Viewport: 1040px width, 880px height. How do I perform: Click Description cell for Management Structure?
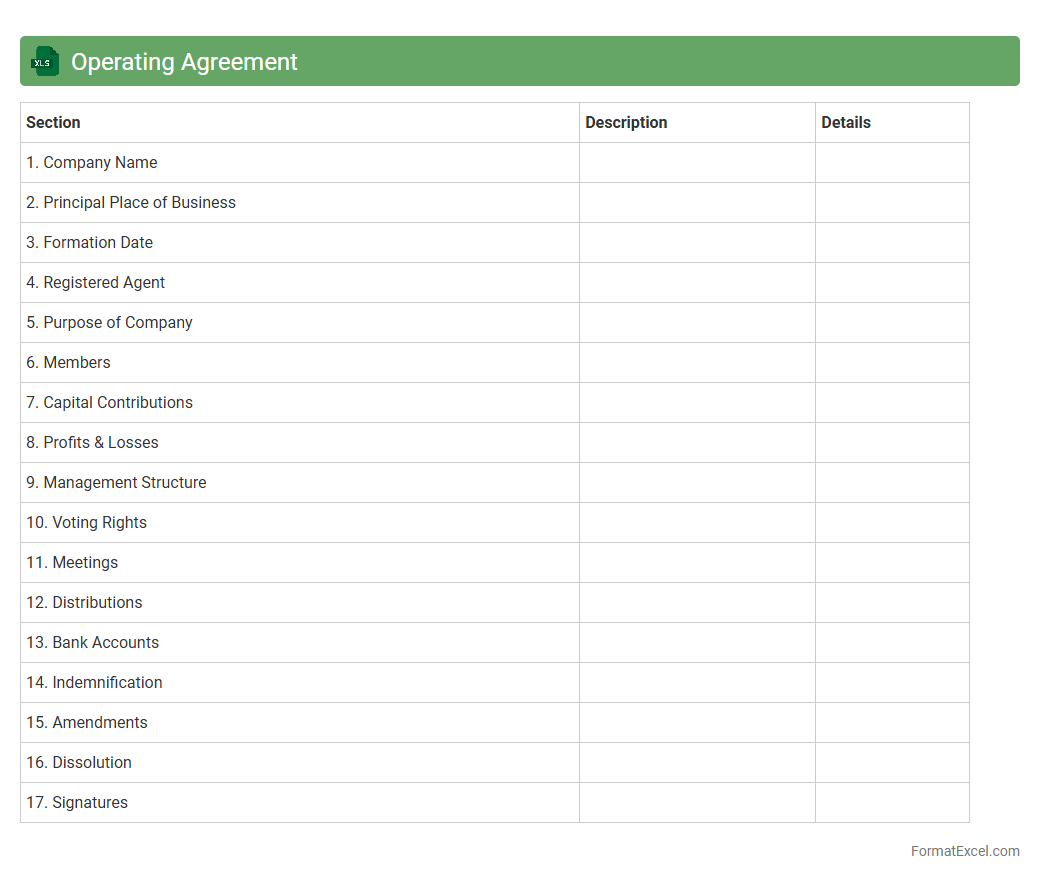tap(697, 483)
